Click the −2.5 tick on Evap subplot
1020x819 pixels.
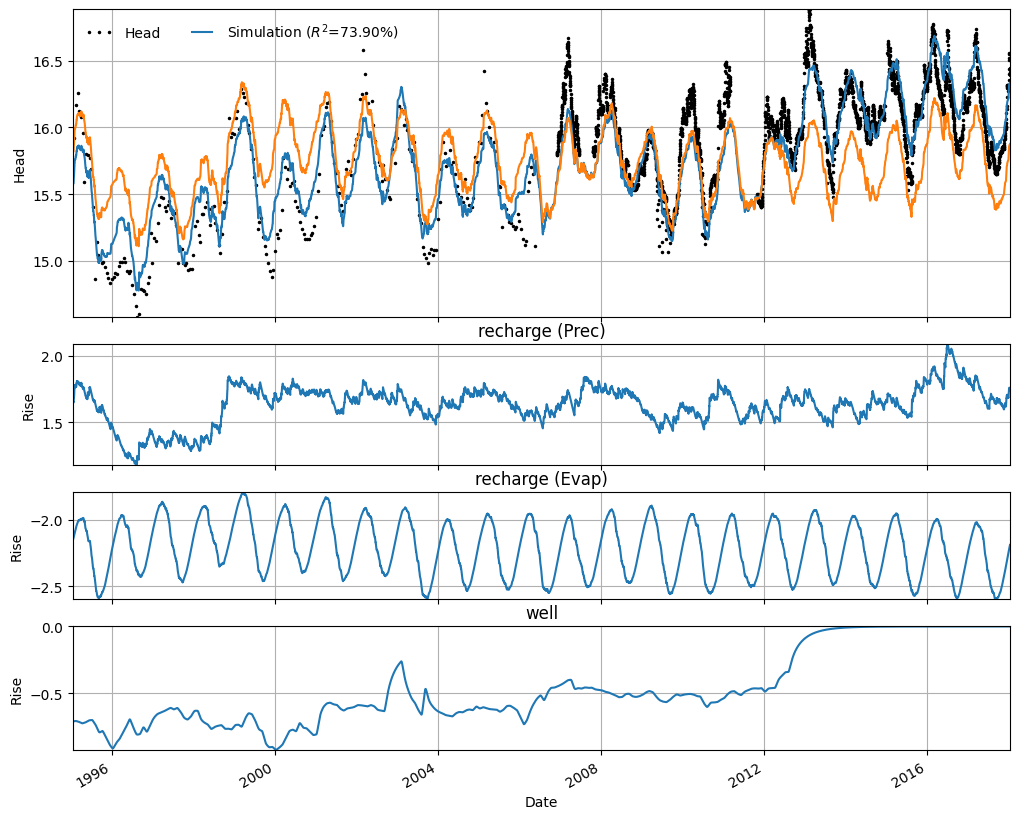[x=48, y=587]
